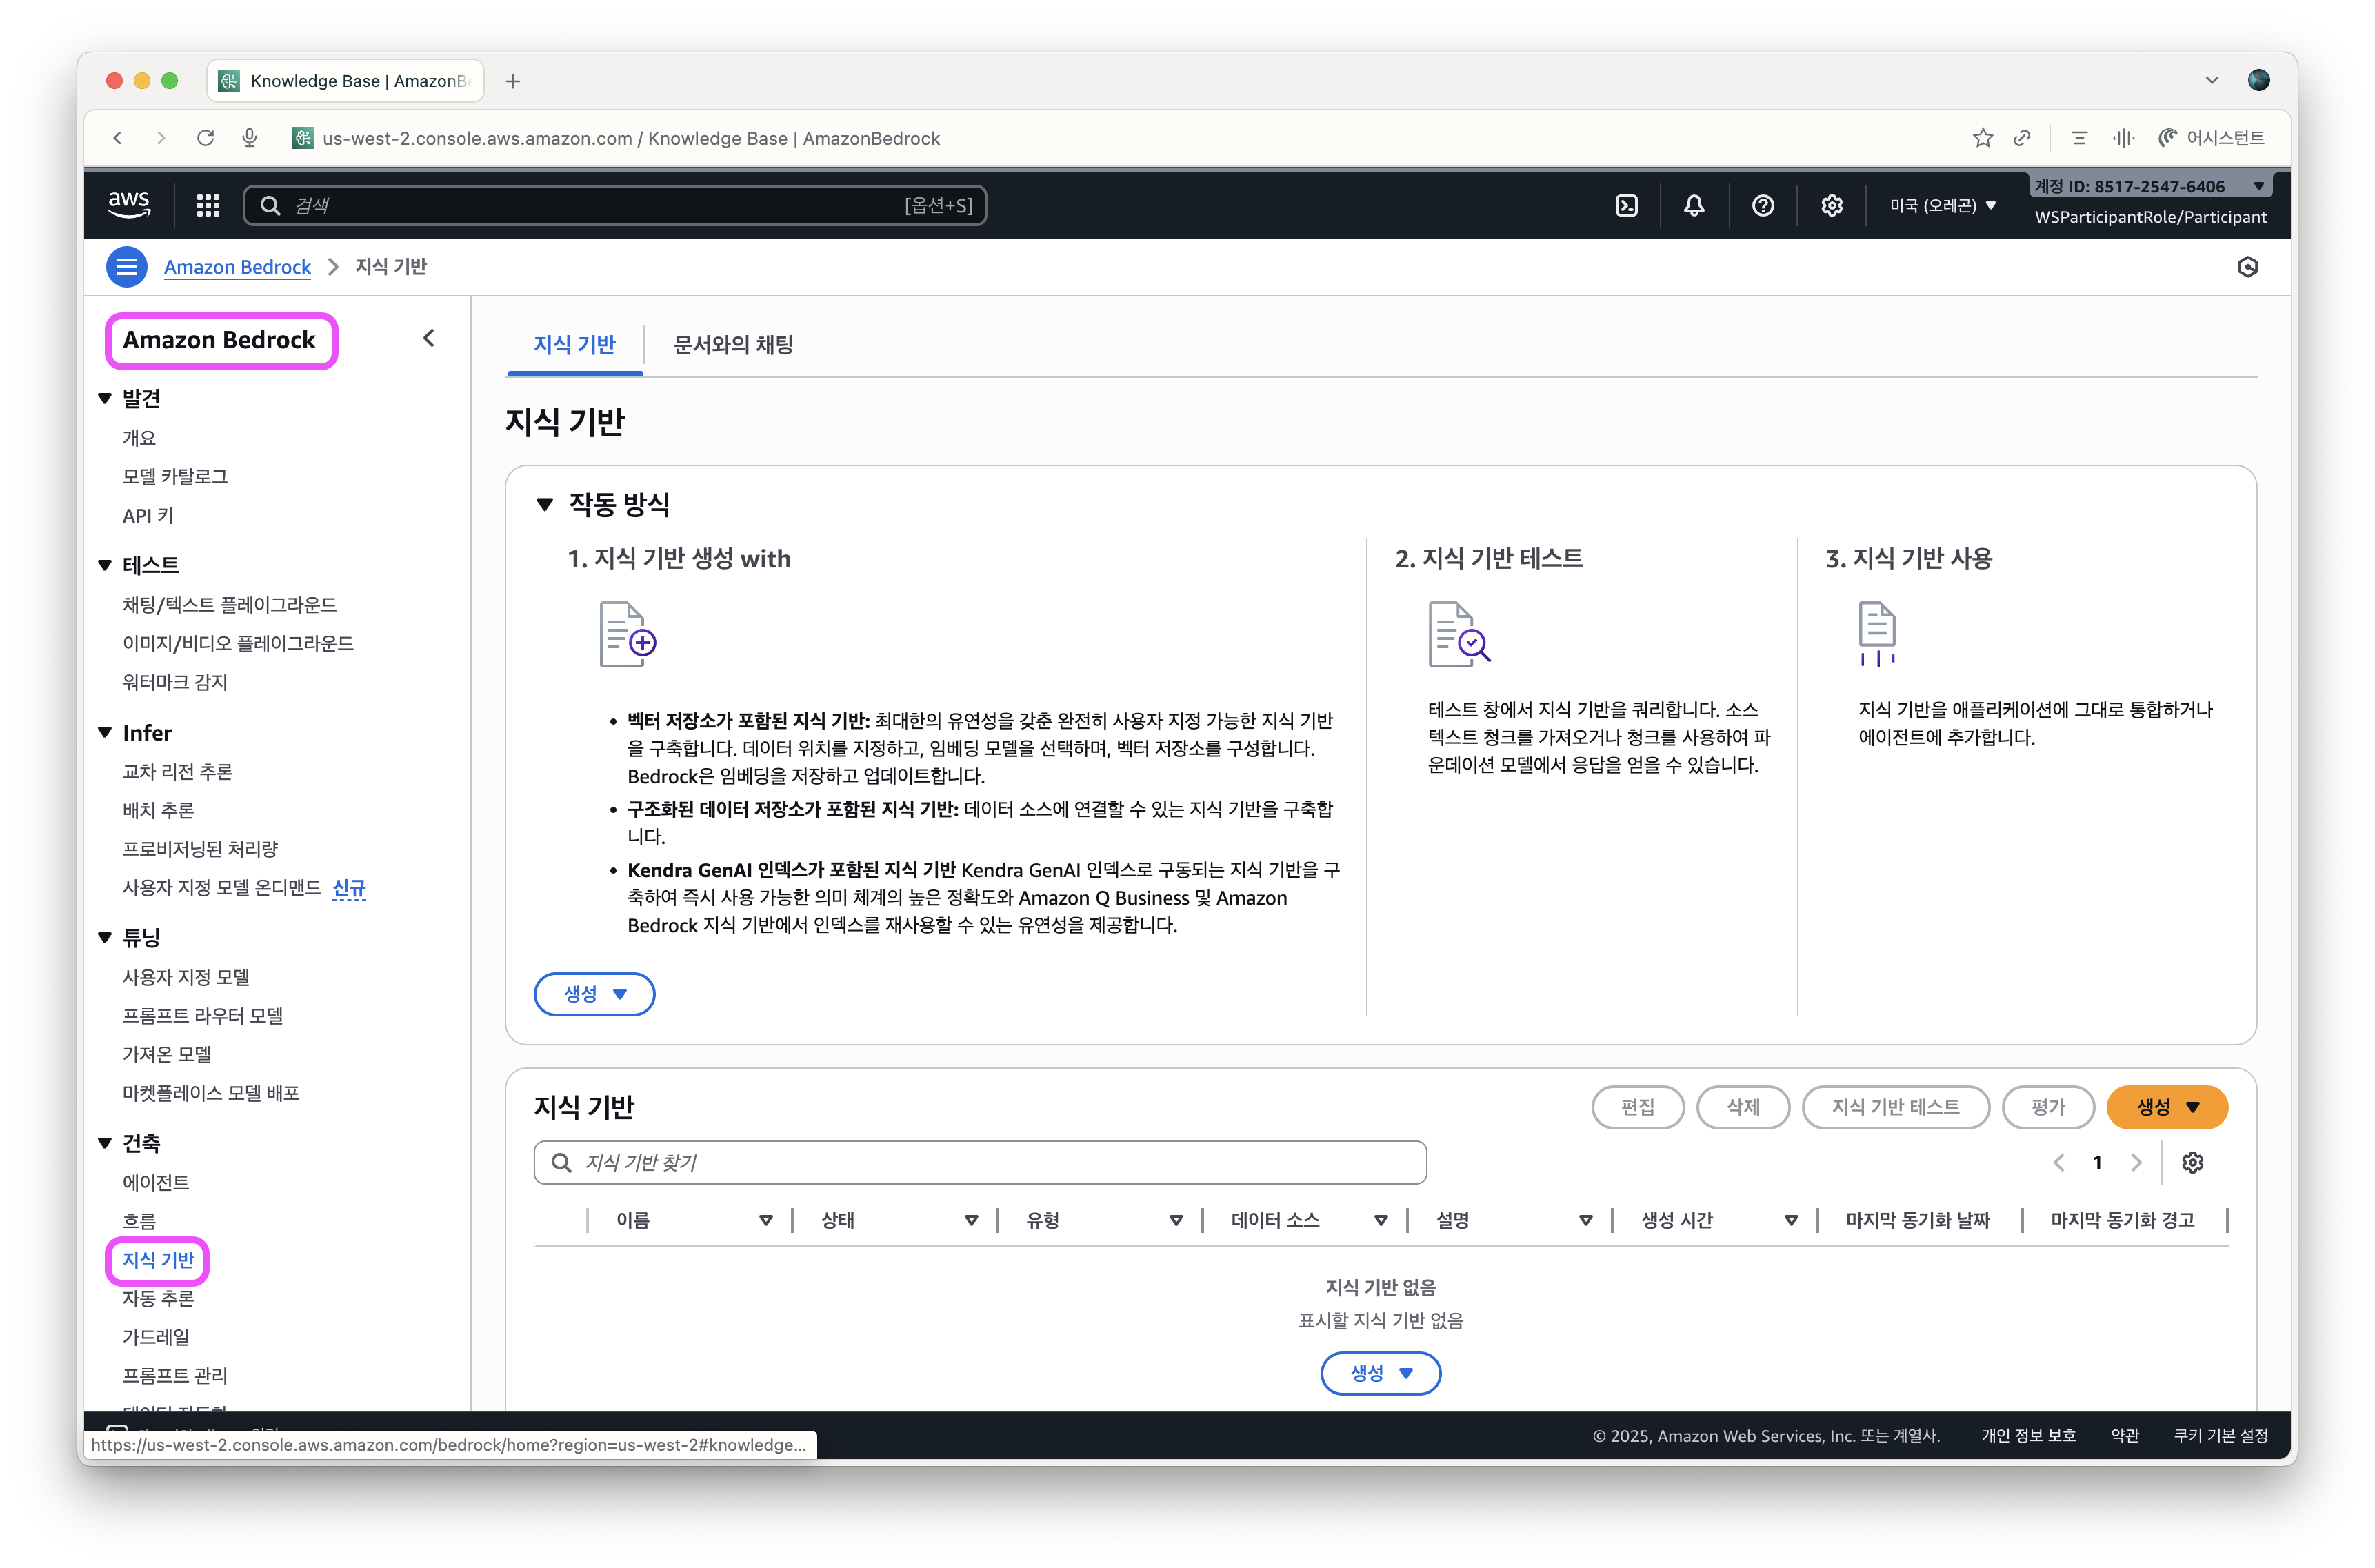Click the site icon in address bar
2375x1568 pixels.
coord(303,138)
